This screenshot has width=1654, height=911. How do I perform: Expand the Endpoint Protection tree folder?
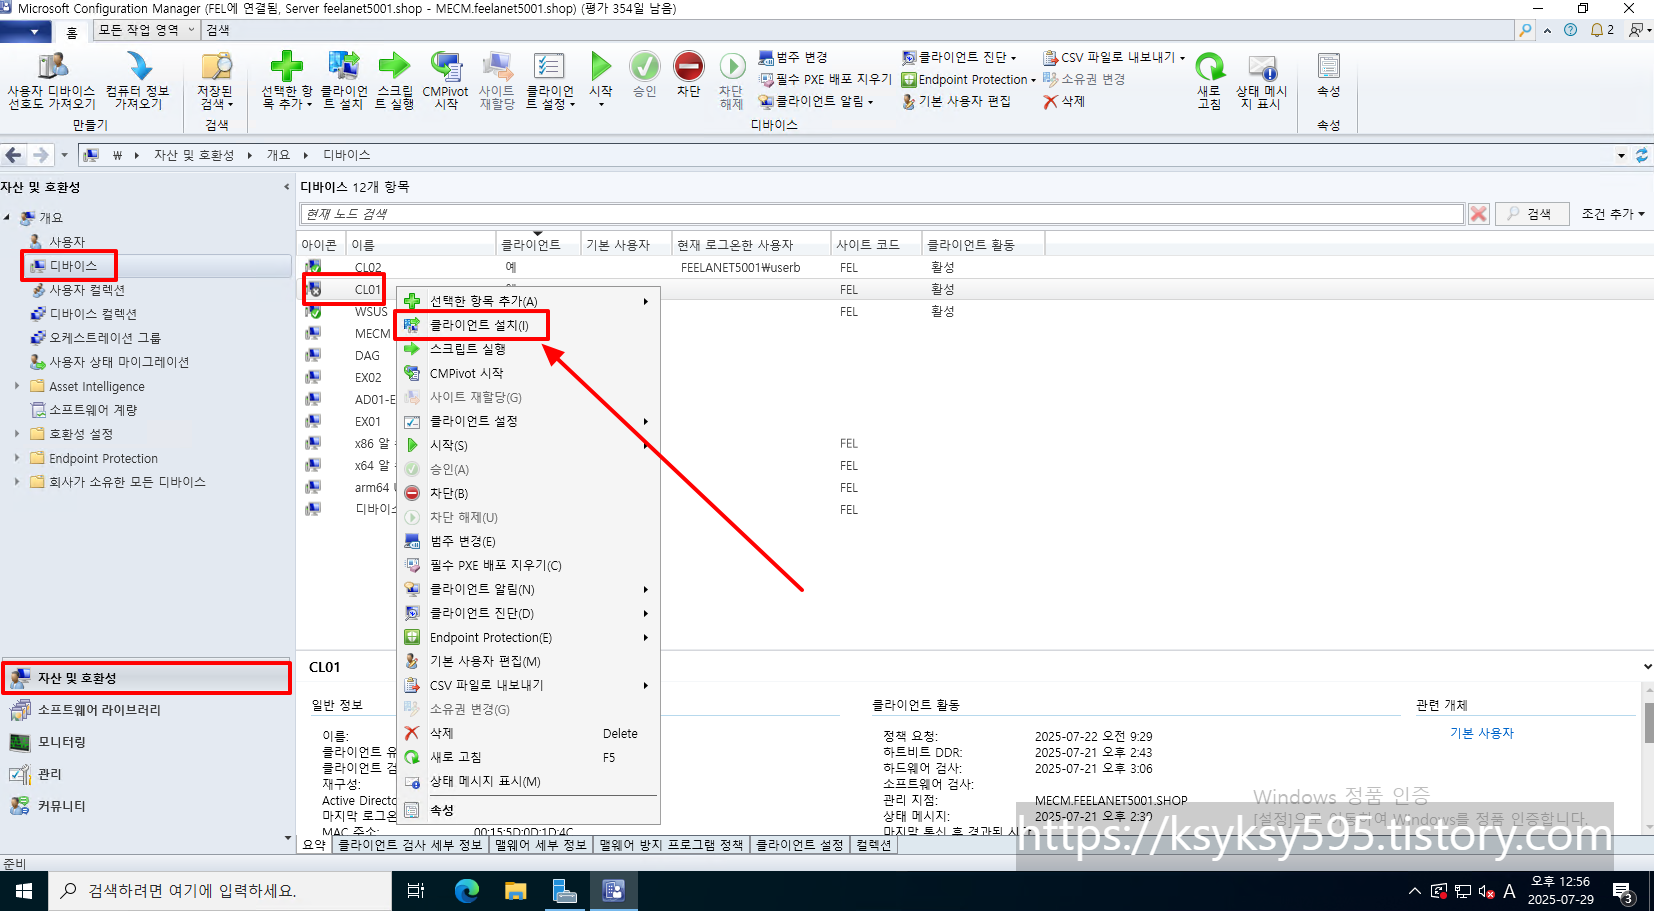point(17,458)
